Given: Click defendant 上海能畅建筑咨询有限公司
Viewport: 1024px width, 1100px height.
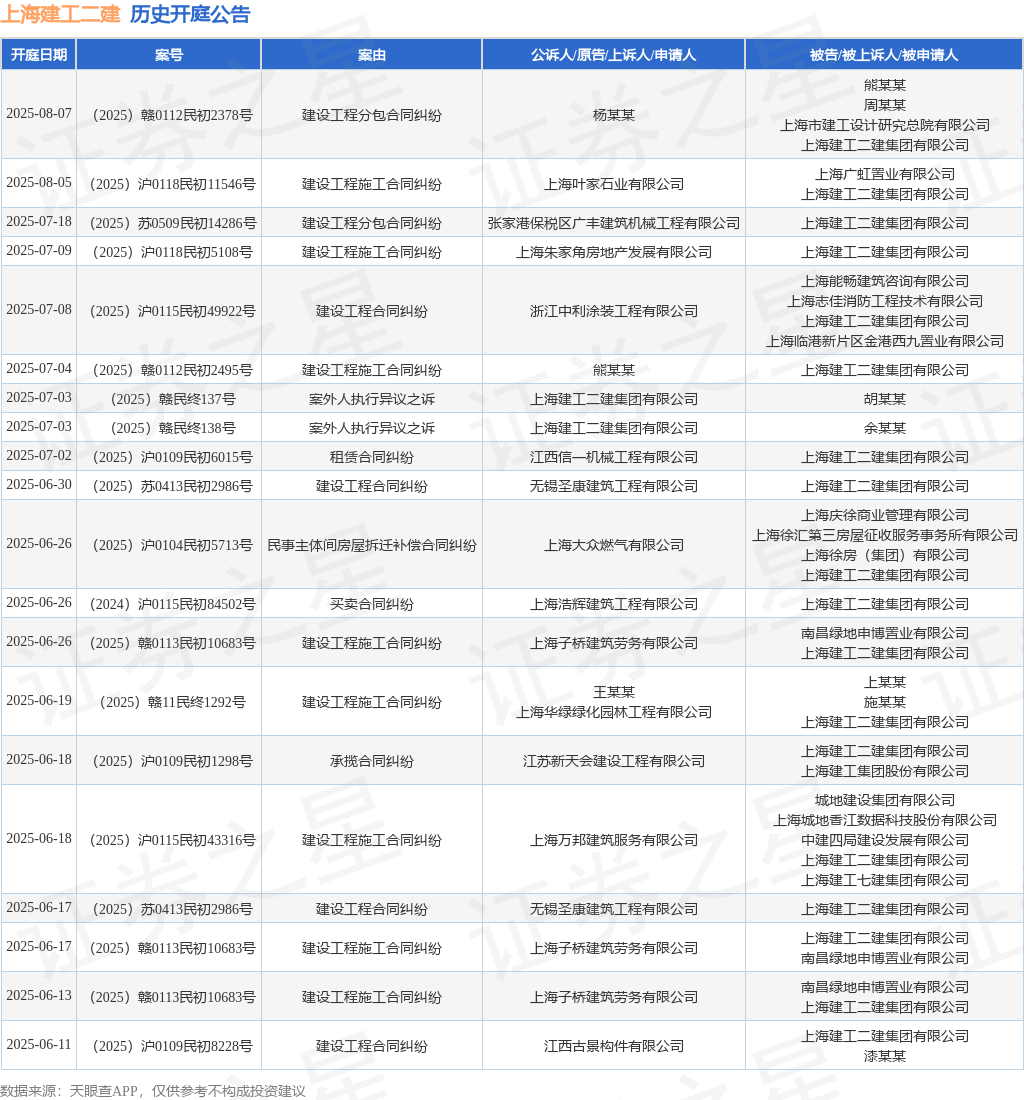Looking at the screenshot, I should pyautogui.click(x=884, y=281).
